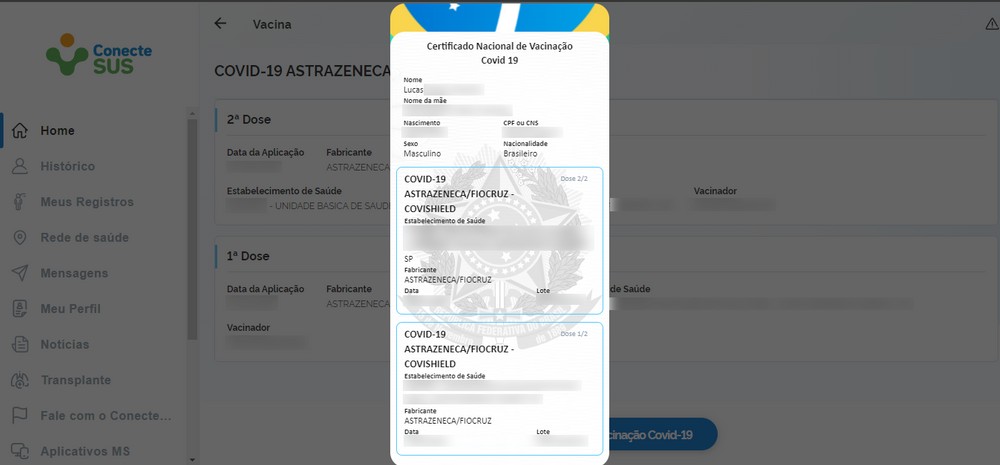
Task: Click the Fale com o Conecte flag icon
Action: (x=20, y=416)
